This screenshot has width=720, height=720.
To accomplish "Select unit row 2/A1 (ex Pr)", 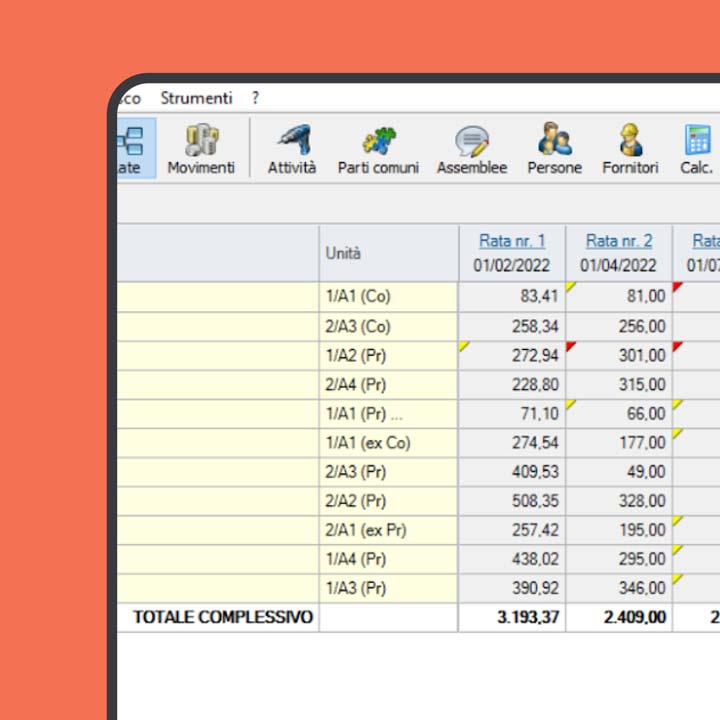I will tap(388, 530).
